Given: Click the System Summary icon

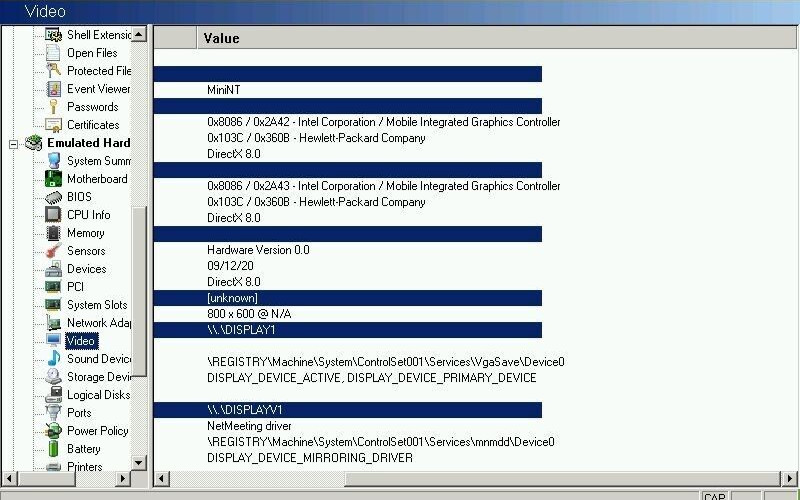Looking at the screenshot, I should [x=53, y=161].
